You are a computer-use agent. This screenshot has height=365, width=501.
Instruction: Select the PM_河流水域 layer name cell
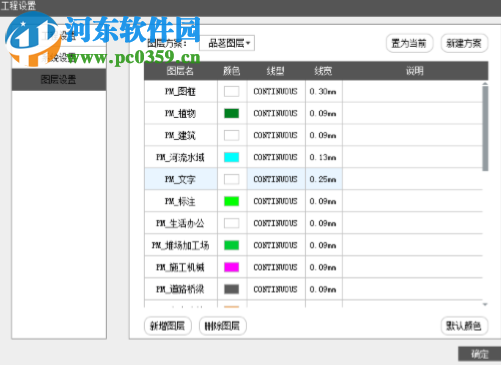(x=181, y=157)
